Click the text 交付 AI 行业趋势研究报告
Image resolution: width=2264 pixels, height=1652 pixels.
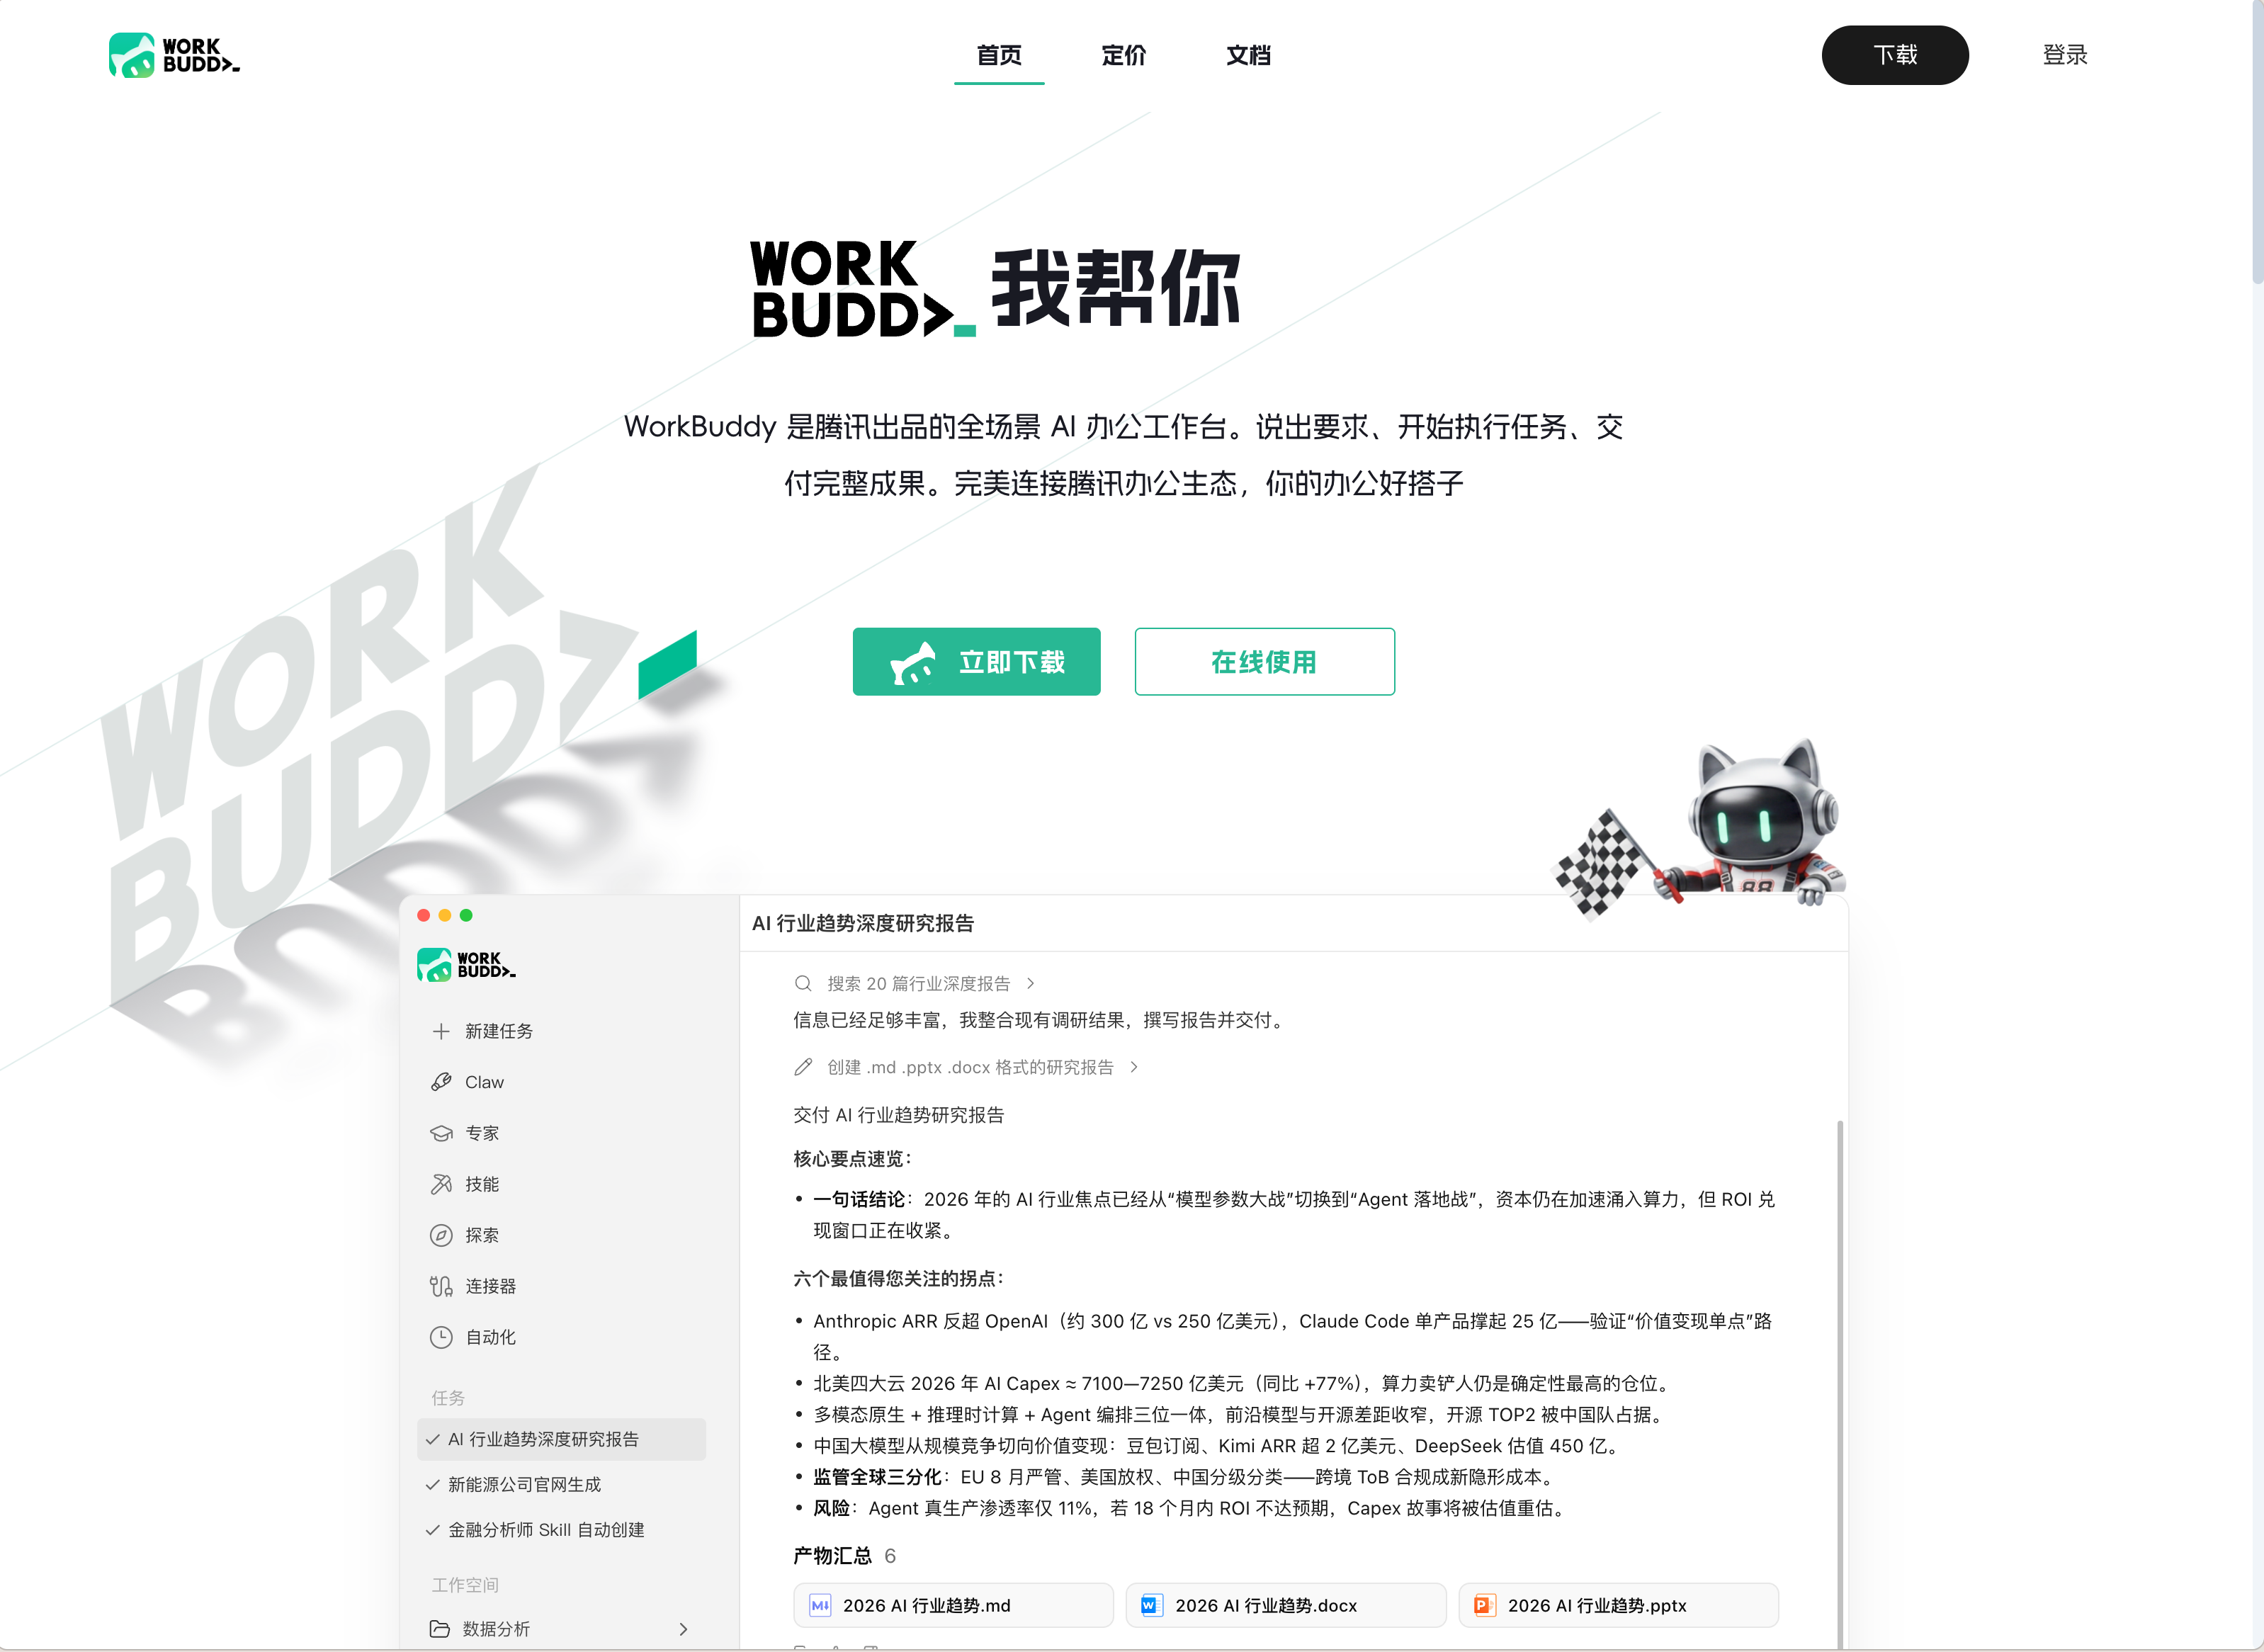click(x=898, y=1115)
